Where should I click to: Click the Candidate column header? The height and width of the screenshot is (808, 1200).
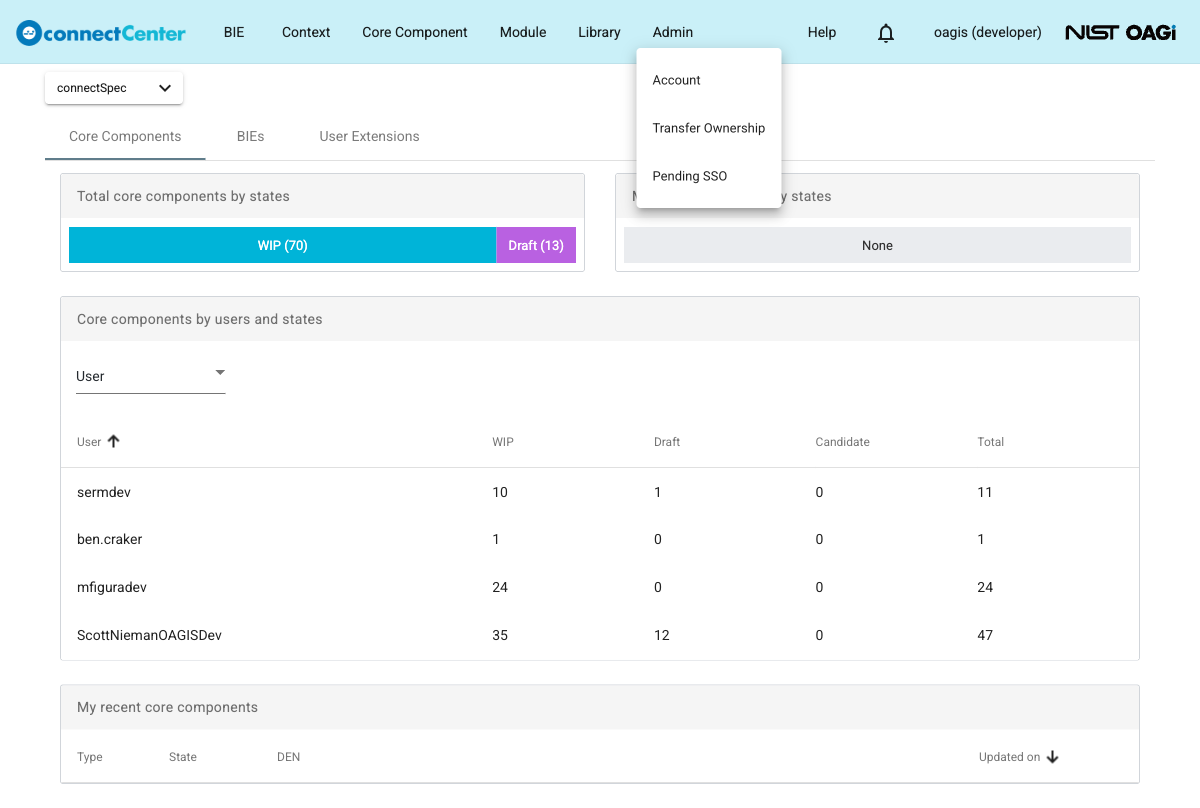tap(843, 442)
